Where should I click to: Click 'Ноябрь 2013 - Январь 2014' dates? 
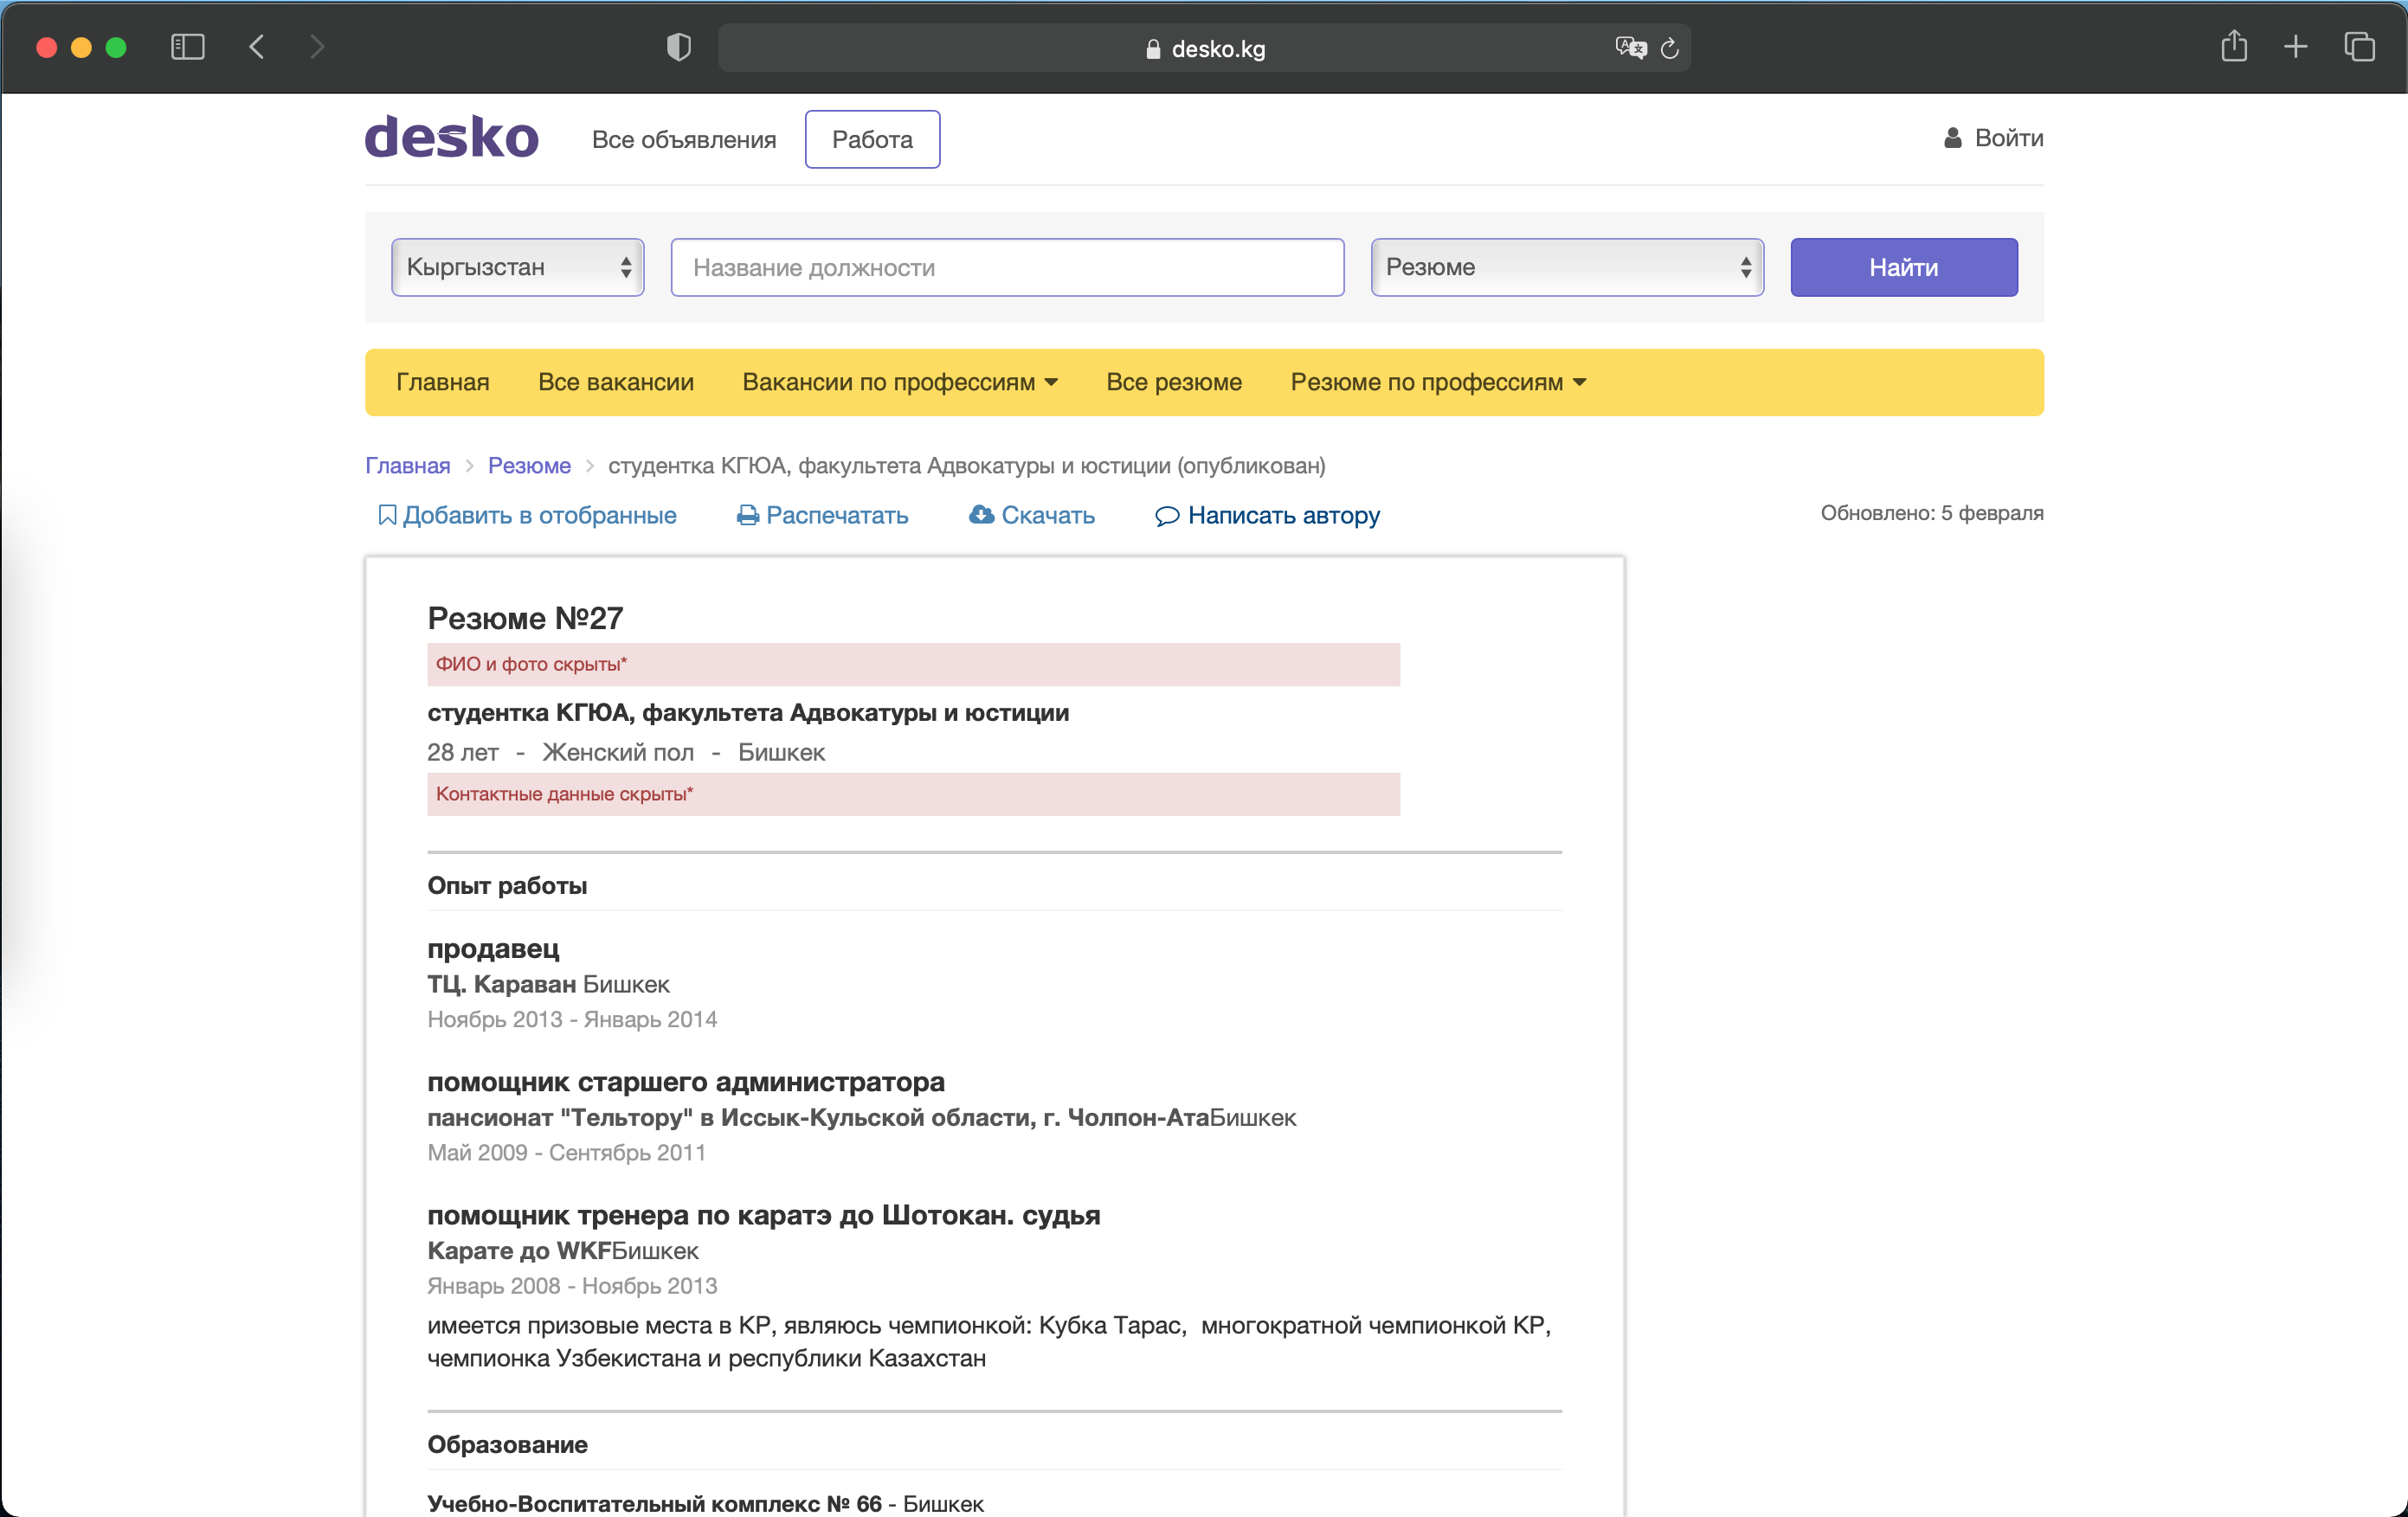572,1019
